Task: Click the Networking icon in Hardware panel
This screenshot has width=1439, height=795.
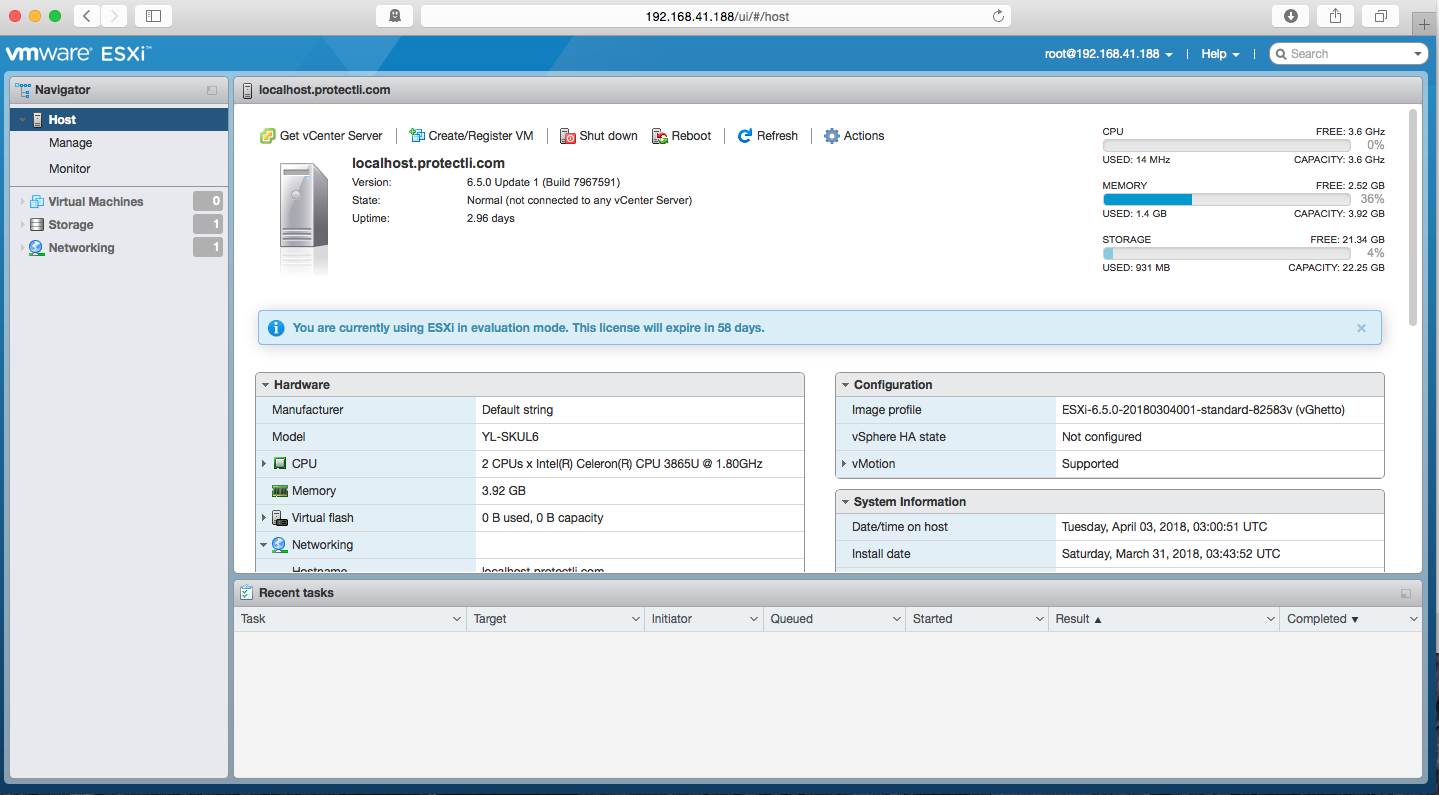Action: coord(280,545)
